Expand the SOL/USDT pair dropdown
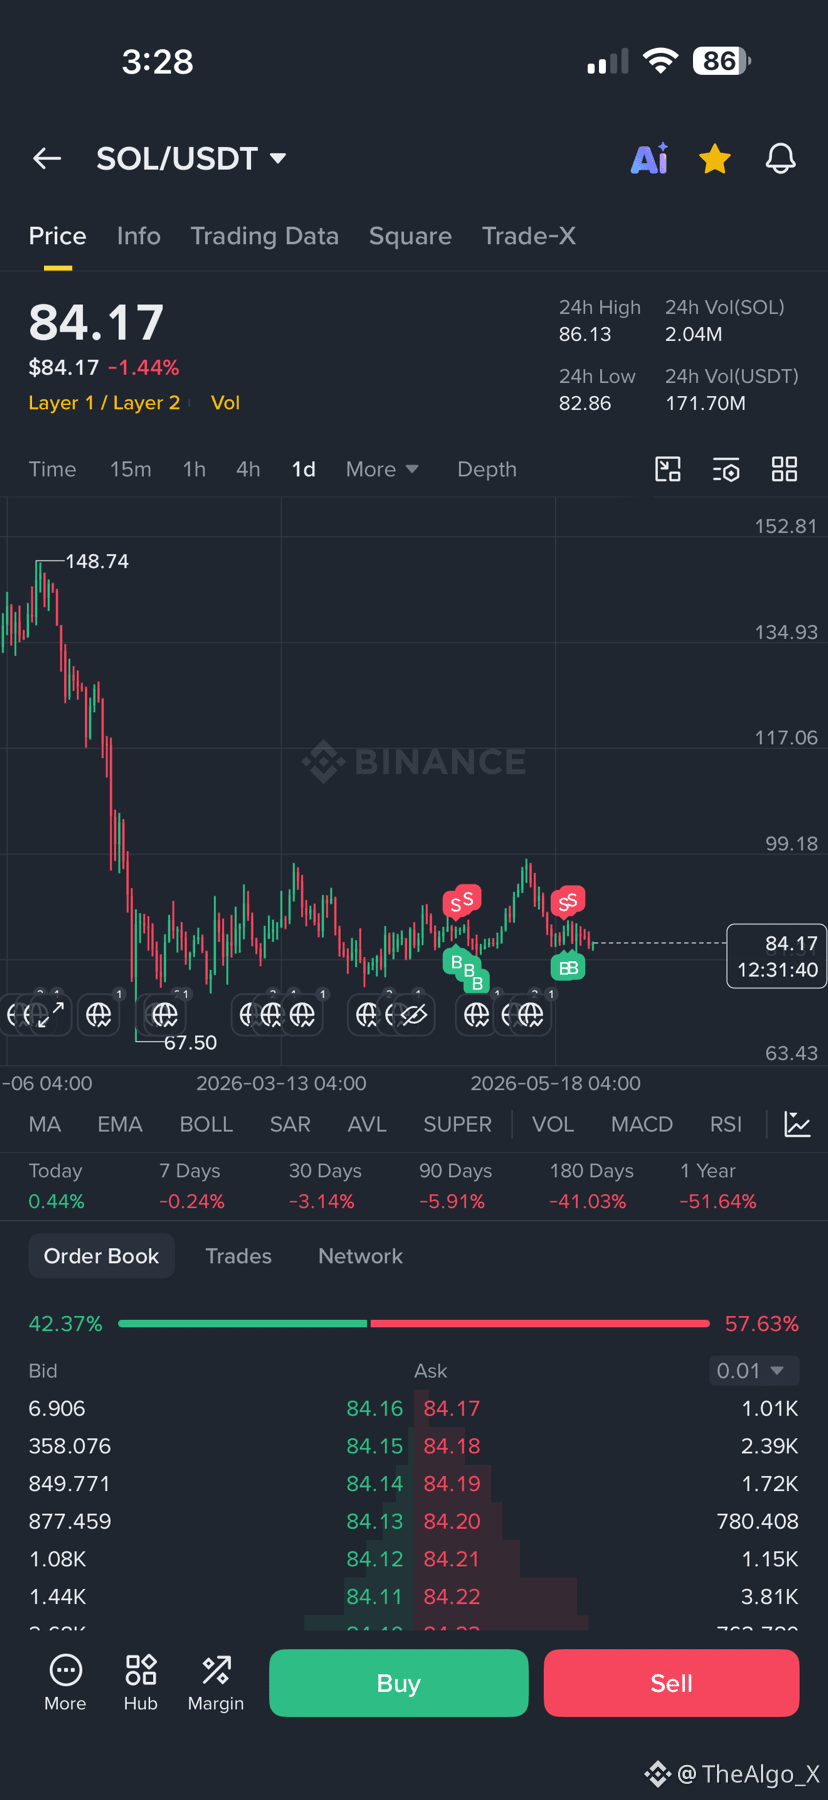 191,158
